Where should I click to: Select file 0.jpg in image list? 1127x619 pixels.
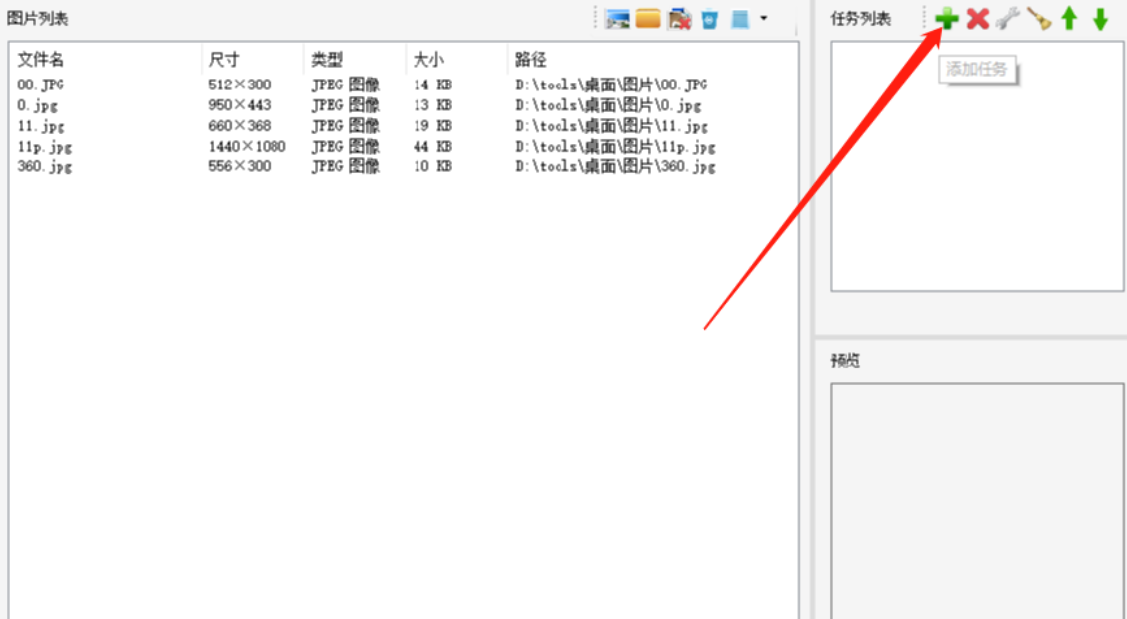37,106
